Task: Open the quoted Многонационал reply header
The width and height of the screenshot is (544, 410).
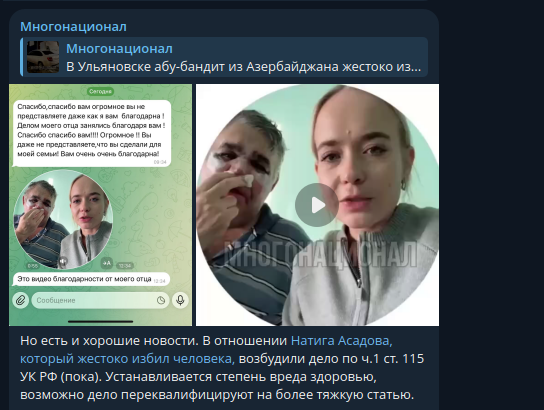Action: coord(119,49)
